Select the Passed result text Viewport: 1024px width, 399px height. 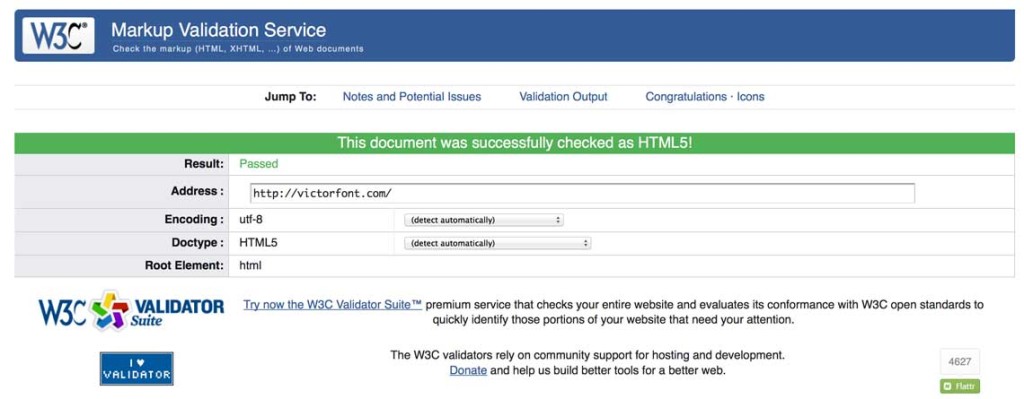259,164
